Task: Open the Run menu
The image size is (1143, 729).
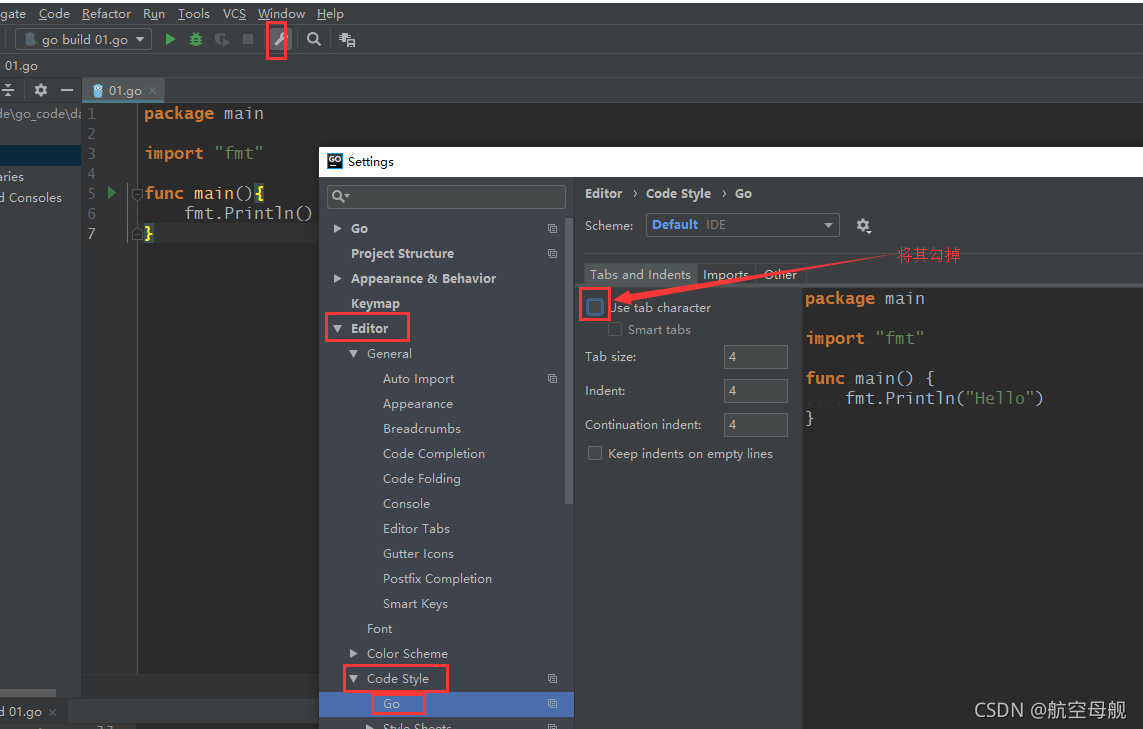Action: (154, 14)
